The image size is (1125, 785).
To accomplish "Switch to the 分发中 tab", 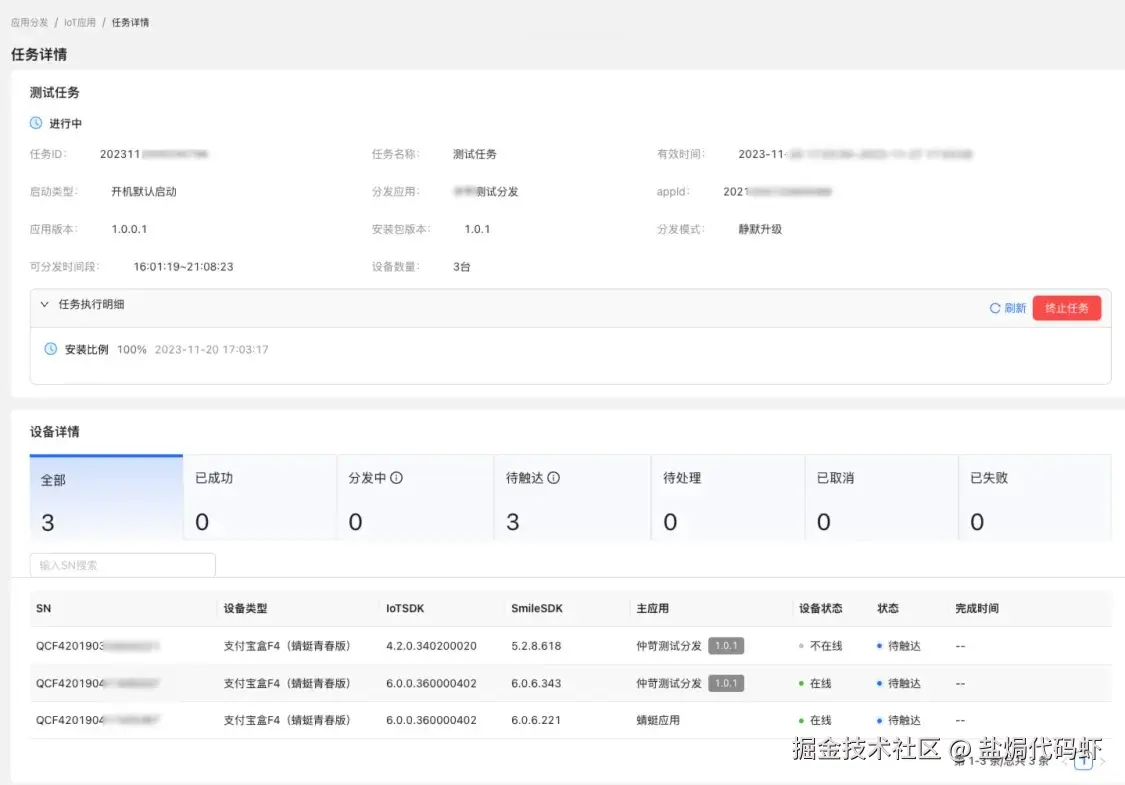I will (x=415, y=497).
